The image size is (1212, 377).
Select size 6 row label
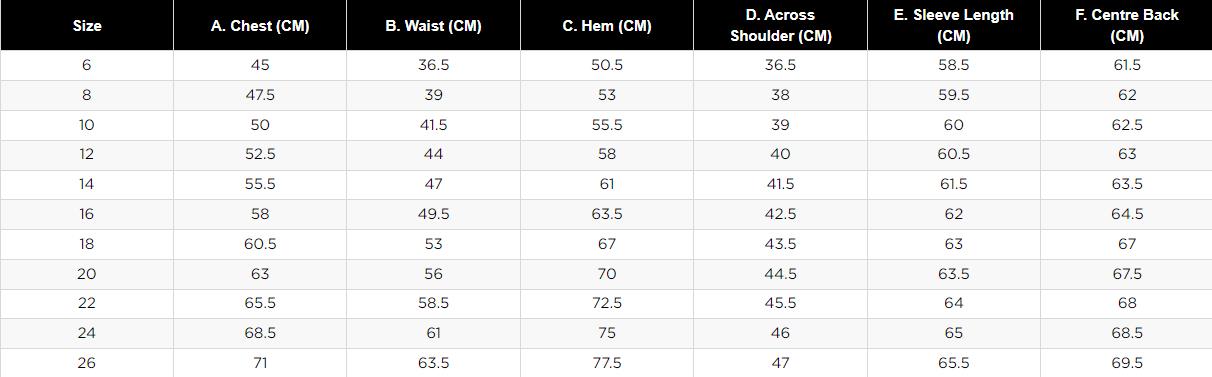87,65
